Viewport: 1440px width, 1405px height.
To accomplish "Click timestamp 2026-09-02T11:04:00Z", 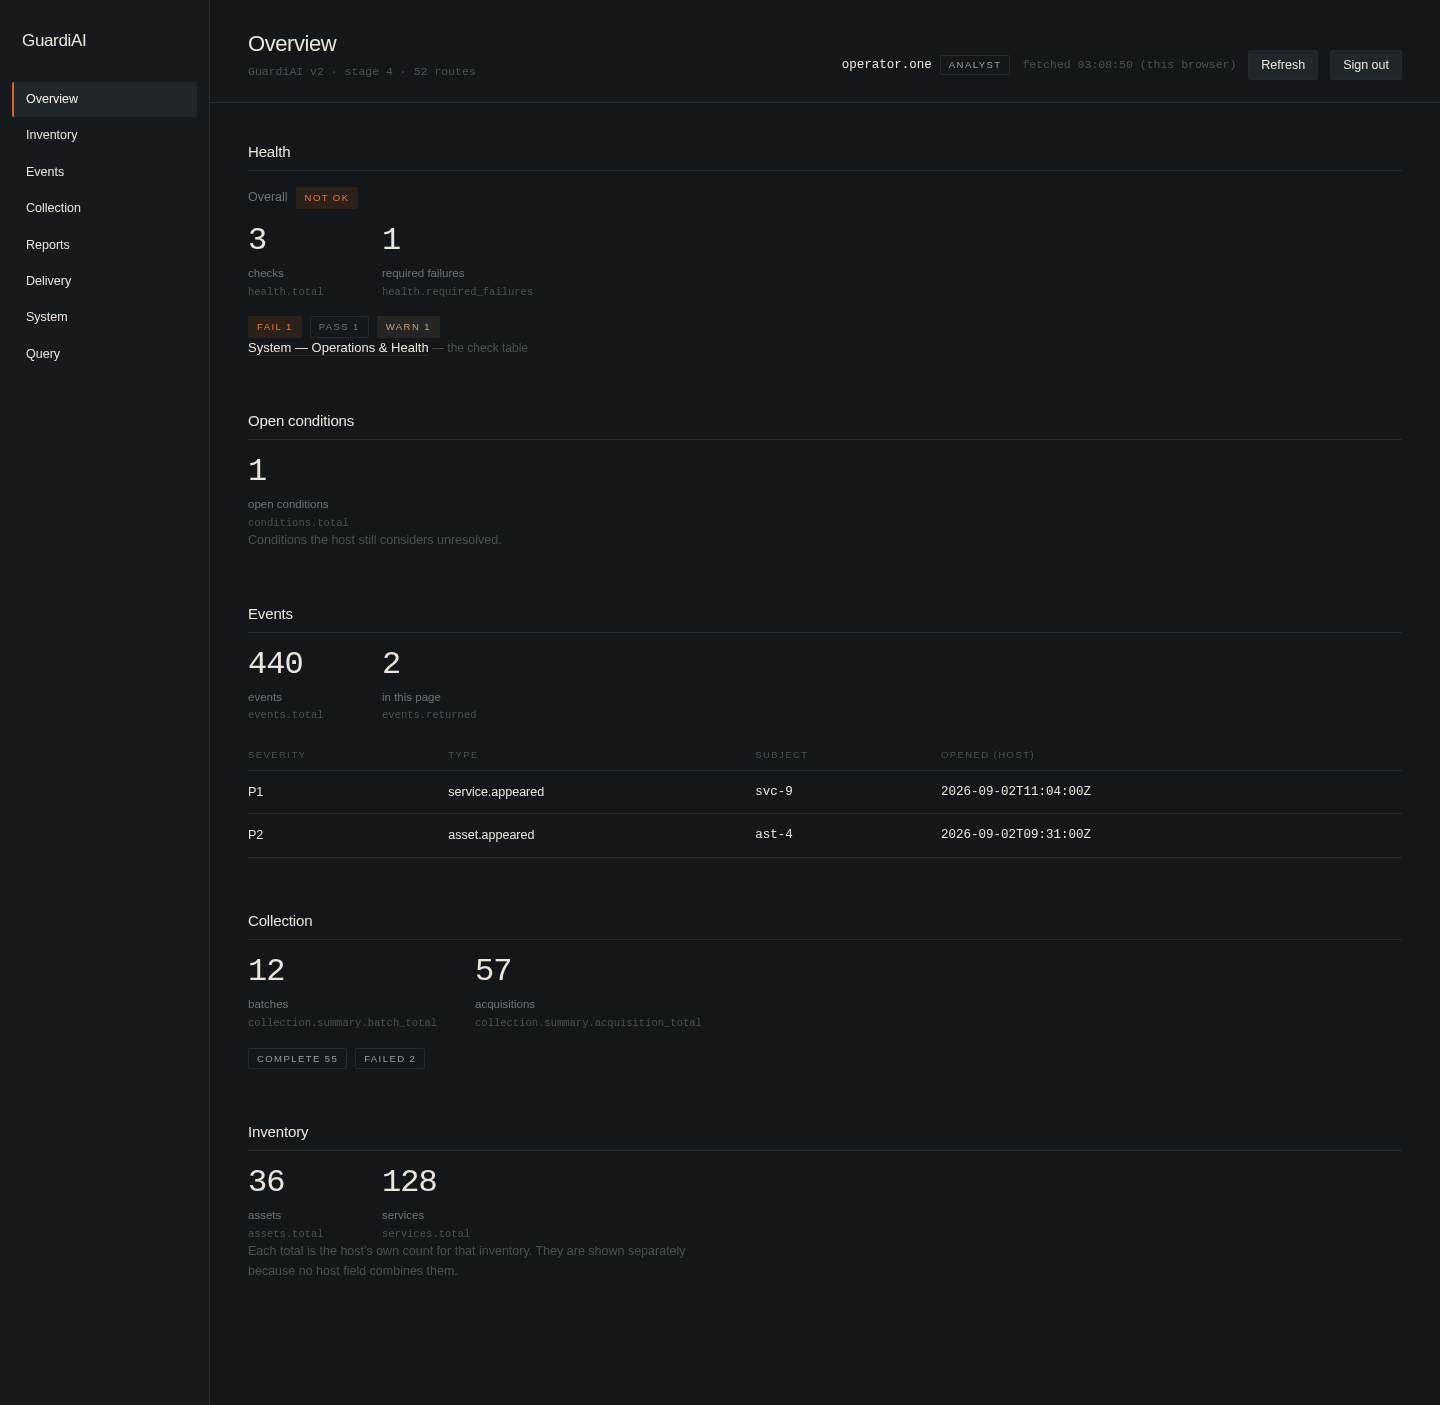I will click(x=1016, y=792).
